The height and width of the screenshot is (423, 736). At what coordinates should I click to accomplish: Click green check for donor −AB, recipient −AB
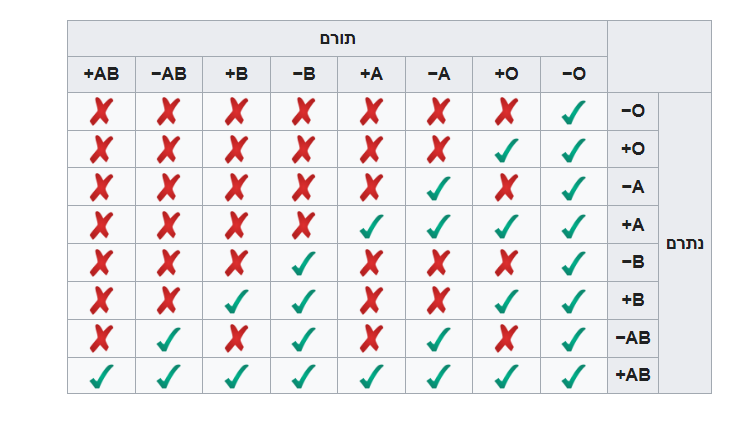tap(168, 338)
